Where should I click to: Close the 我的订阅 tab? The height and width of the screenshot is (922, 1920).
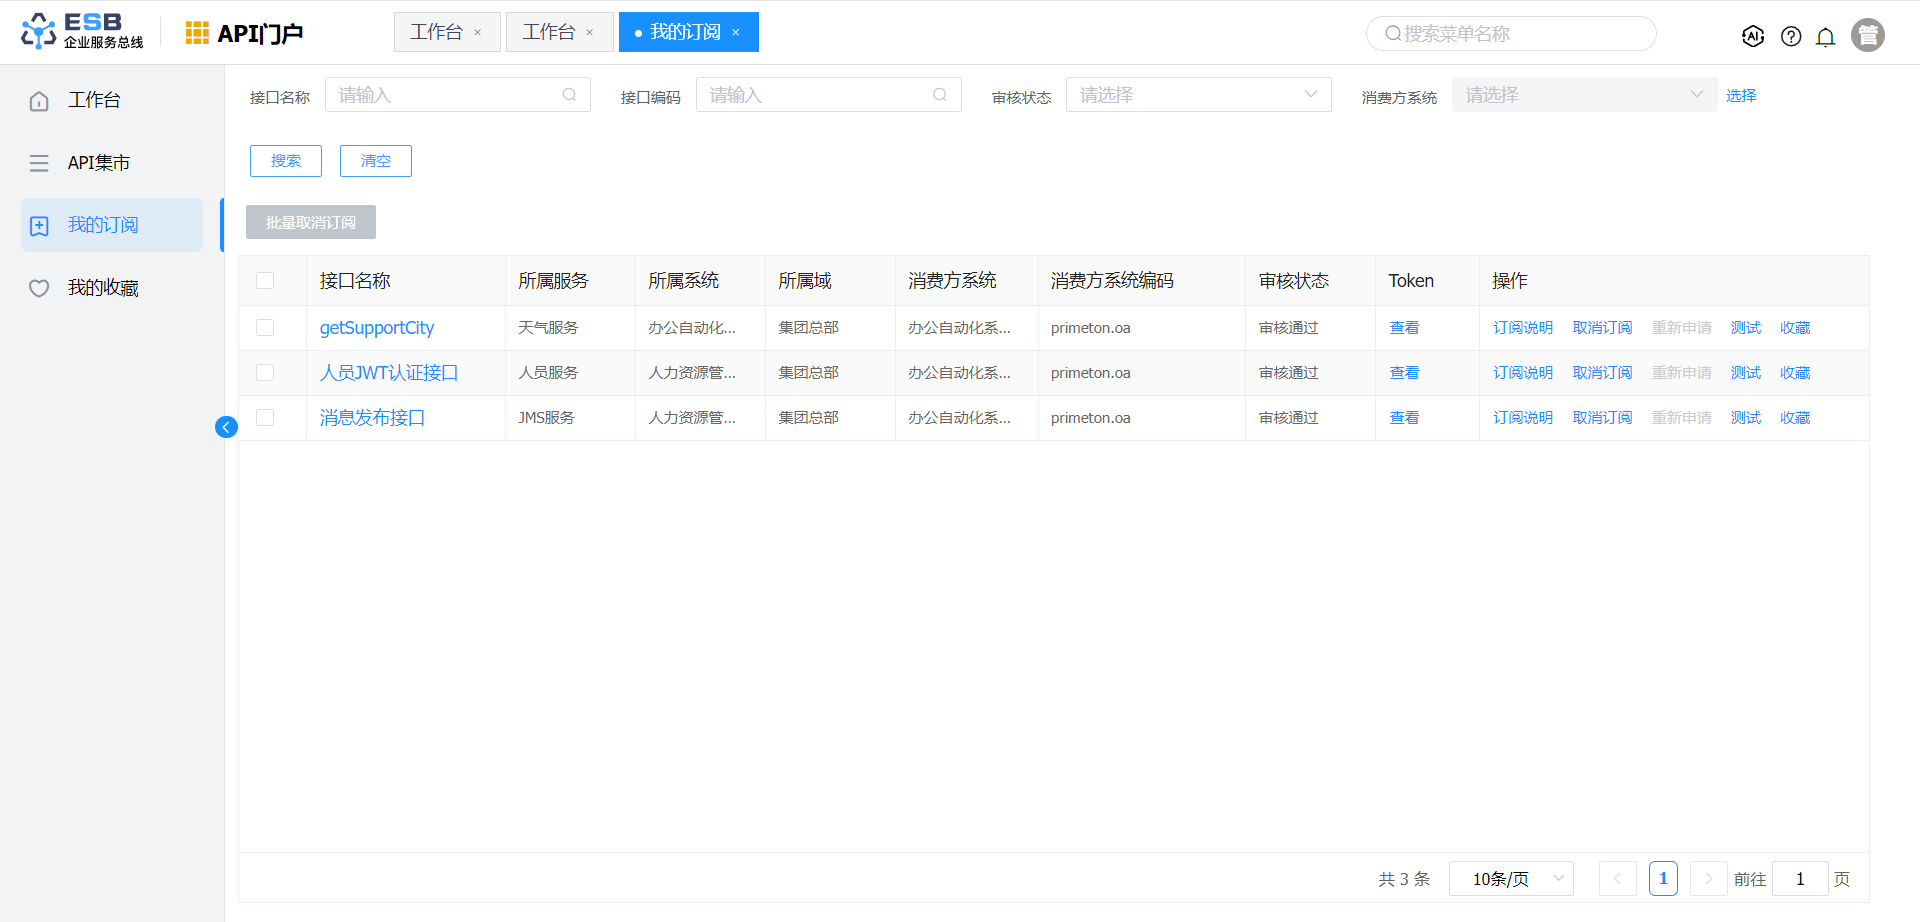tap(736, 33)
